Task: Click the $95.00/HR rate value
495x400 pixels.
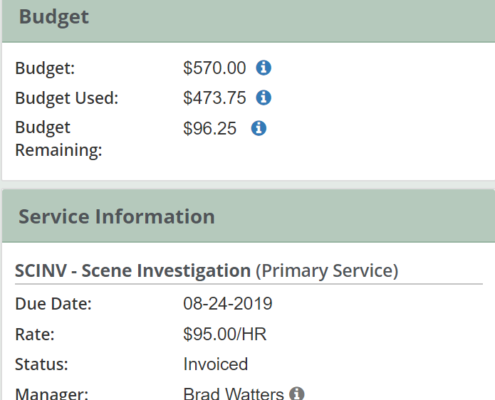Action: coord(225,334)
